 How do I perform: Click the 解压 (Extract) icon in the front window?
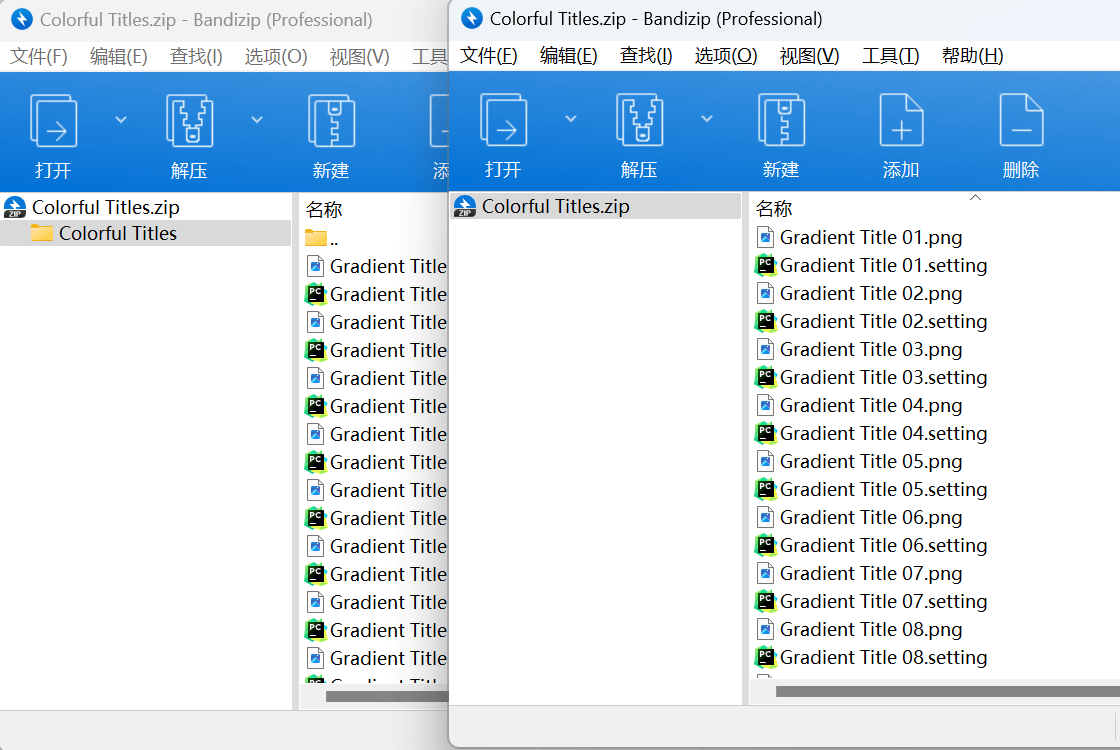[639, 120]
